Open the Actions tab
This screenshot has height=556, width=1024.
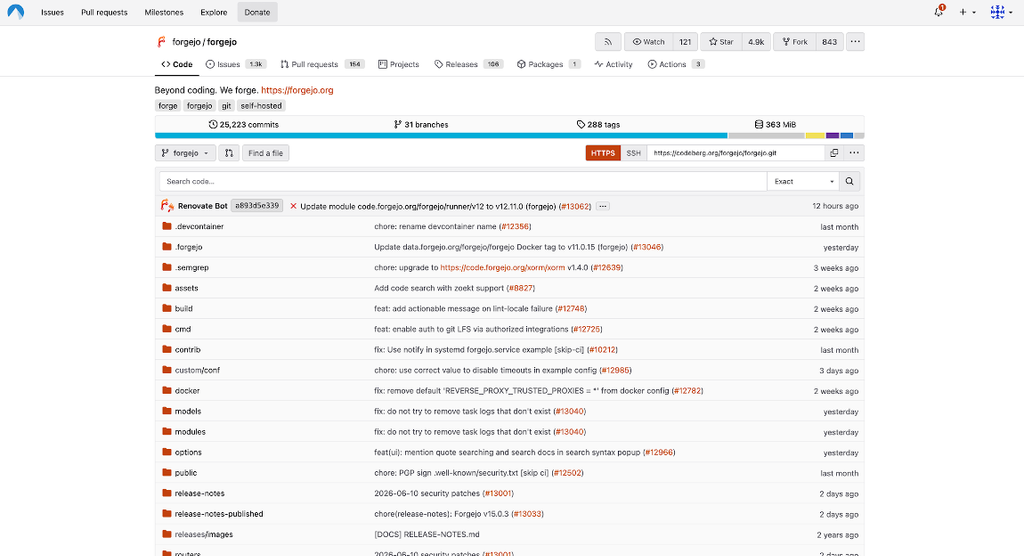(x=676, y=64)
